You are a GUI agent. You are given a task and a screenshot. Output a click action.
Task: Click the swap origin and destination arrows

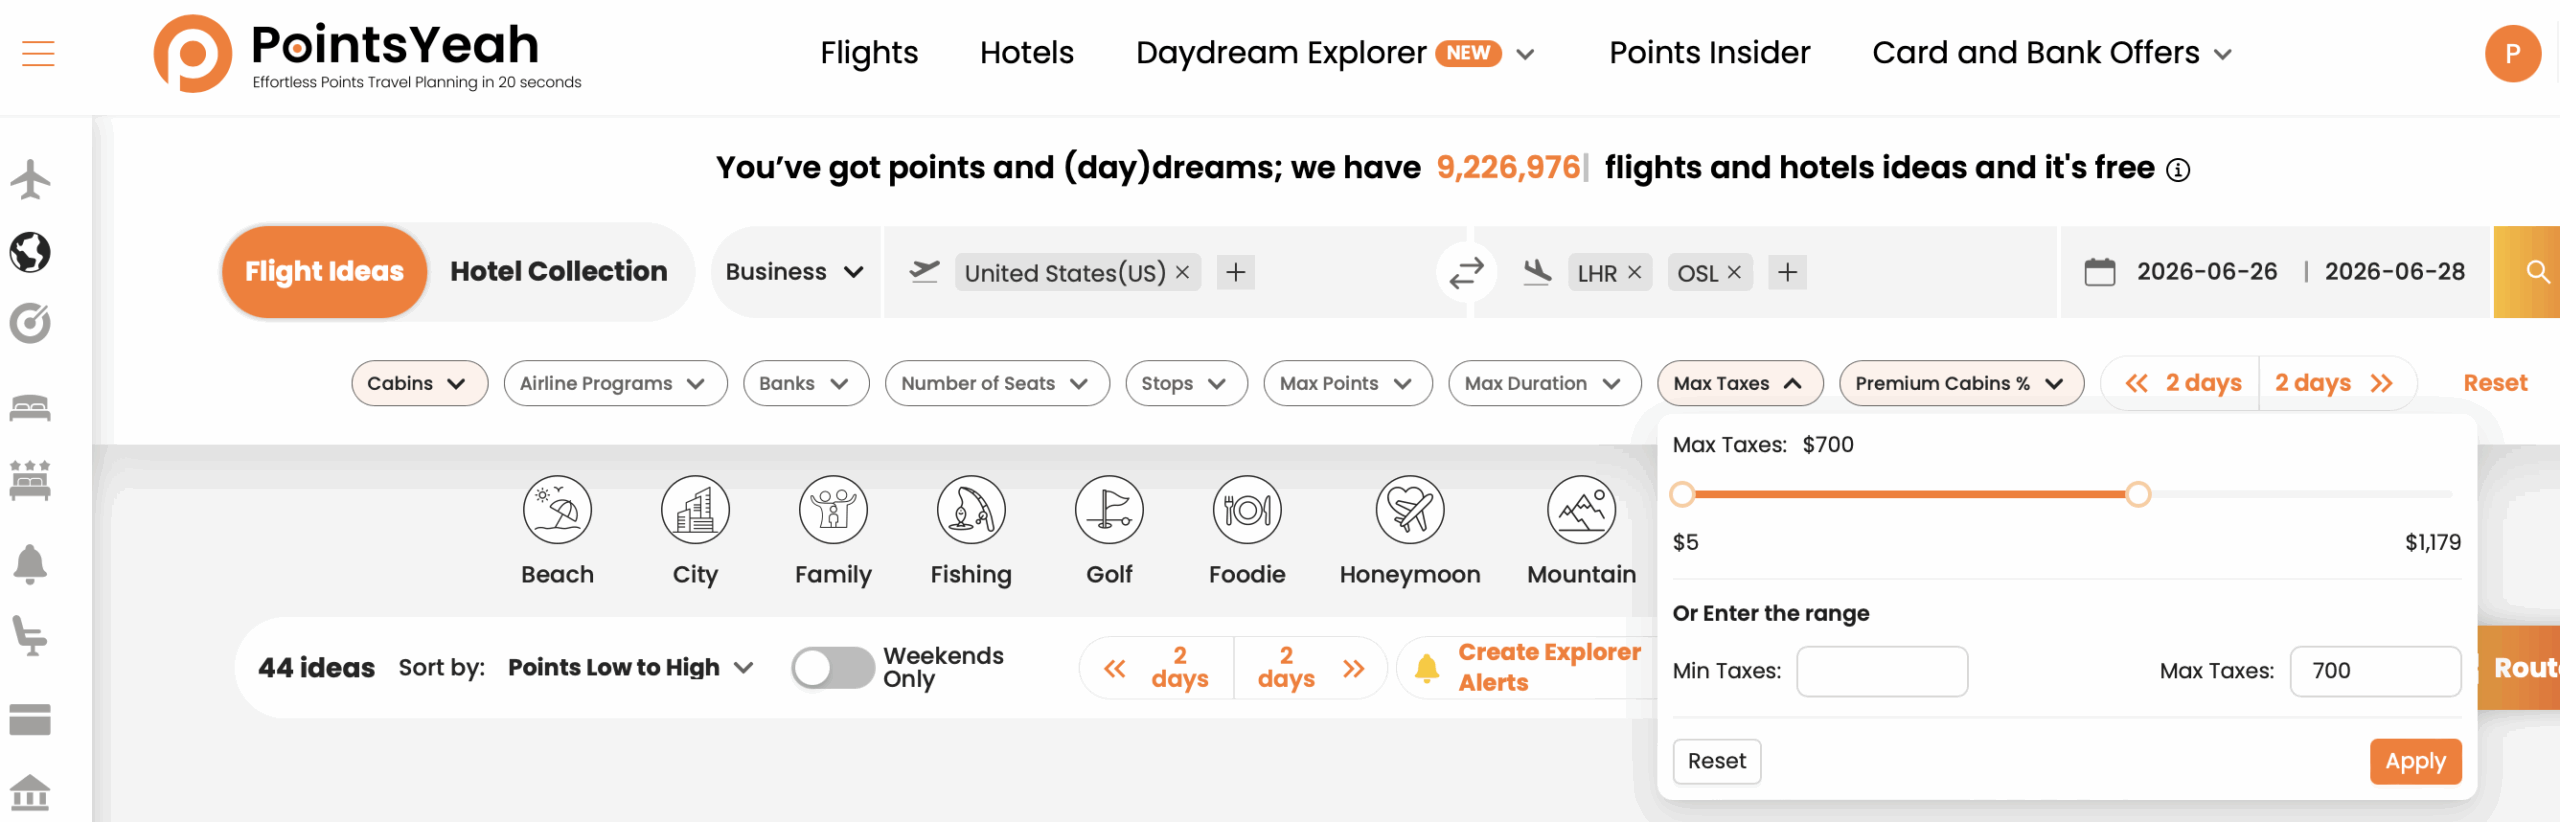pos(1466,272)
